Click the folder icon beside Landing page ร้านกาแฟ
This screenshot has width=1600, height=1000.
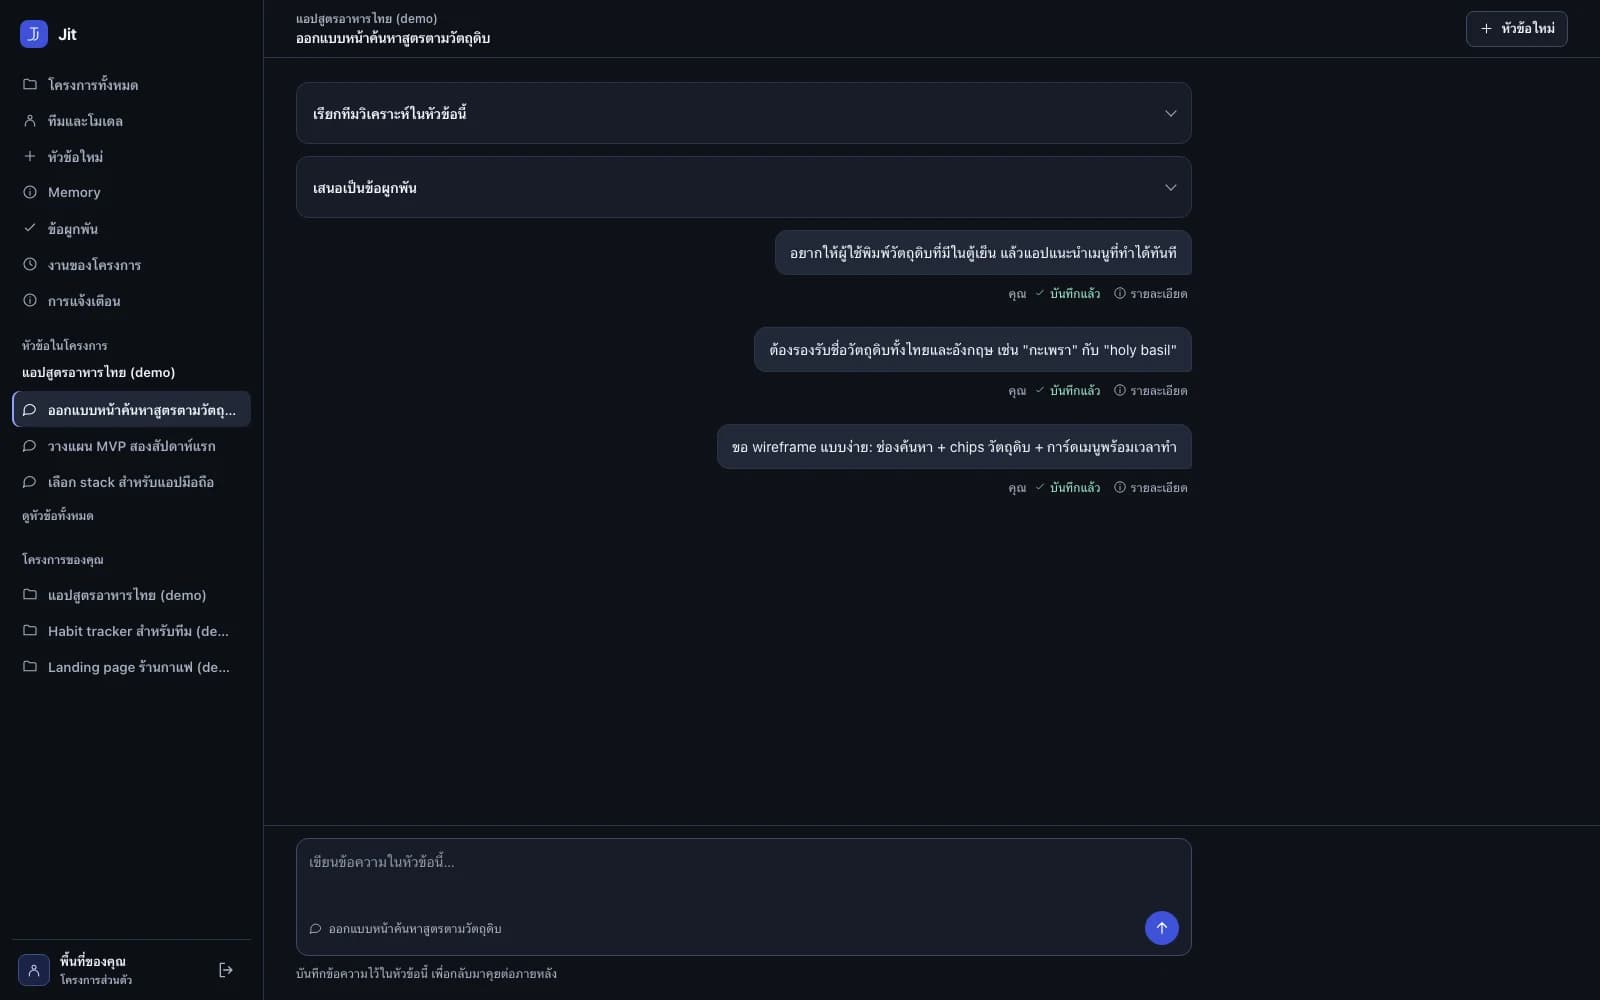(x=30, y=667)
